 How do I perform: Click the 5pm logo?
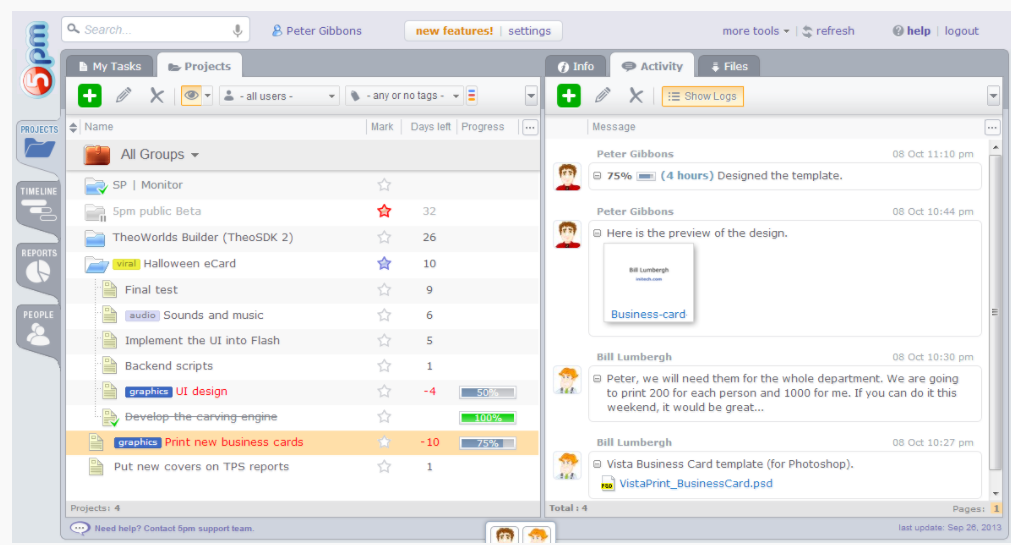[38, 60]
